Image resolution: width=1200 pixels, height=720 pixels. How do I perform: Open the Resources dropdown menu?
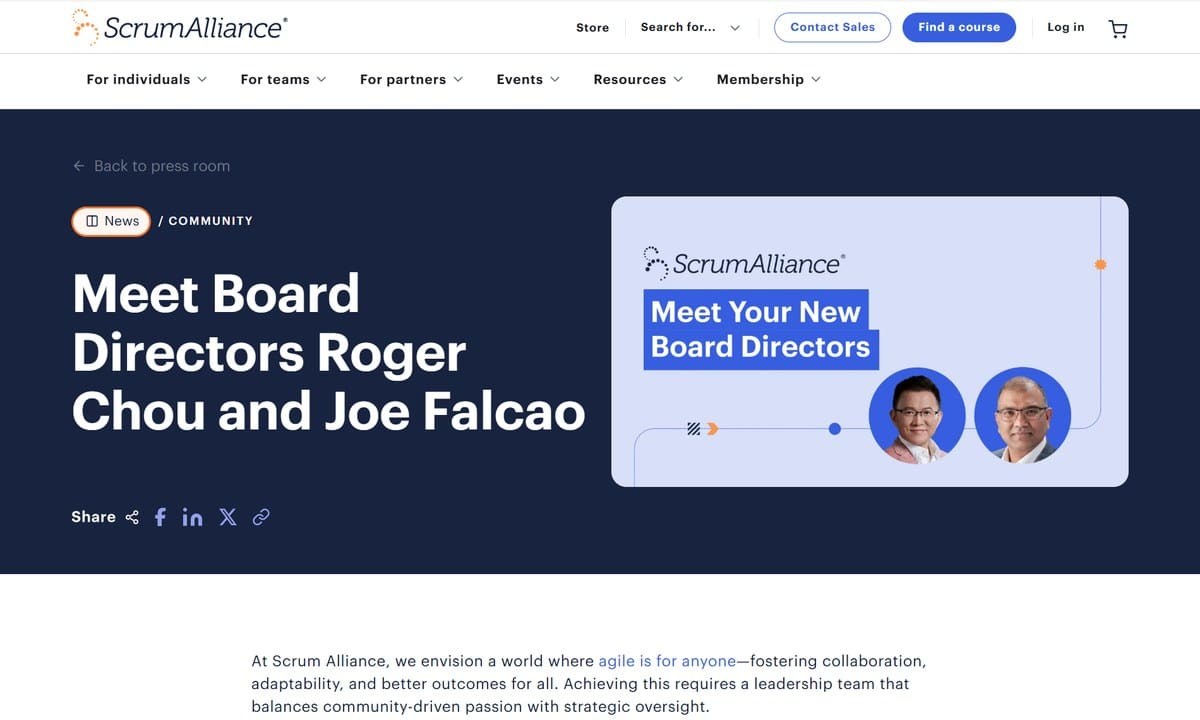pyautogui.click(x=638, y=79)
